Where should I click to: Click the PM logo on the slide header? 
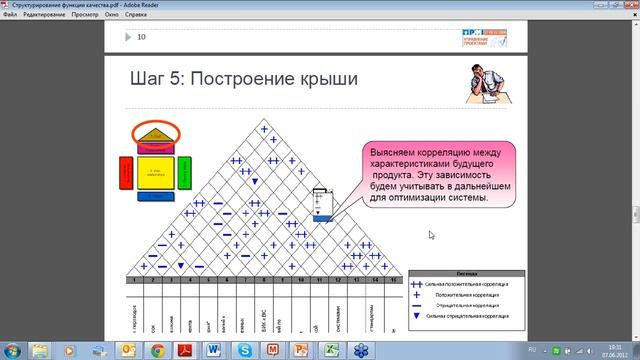[484, 38]
